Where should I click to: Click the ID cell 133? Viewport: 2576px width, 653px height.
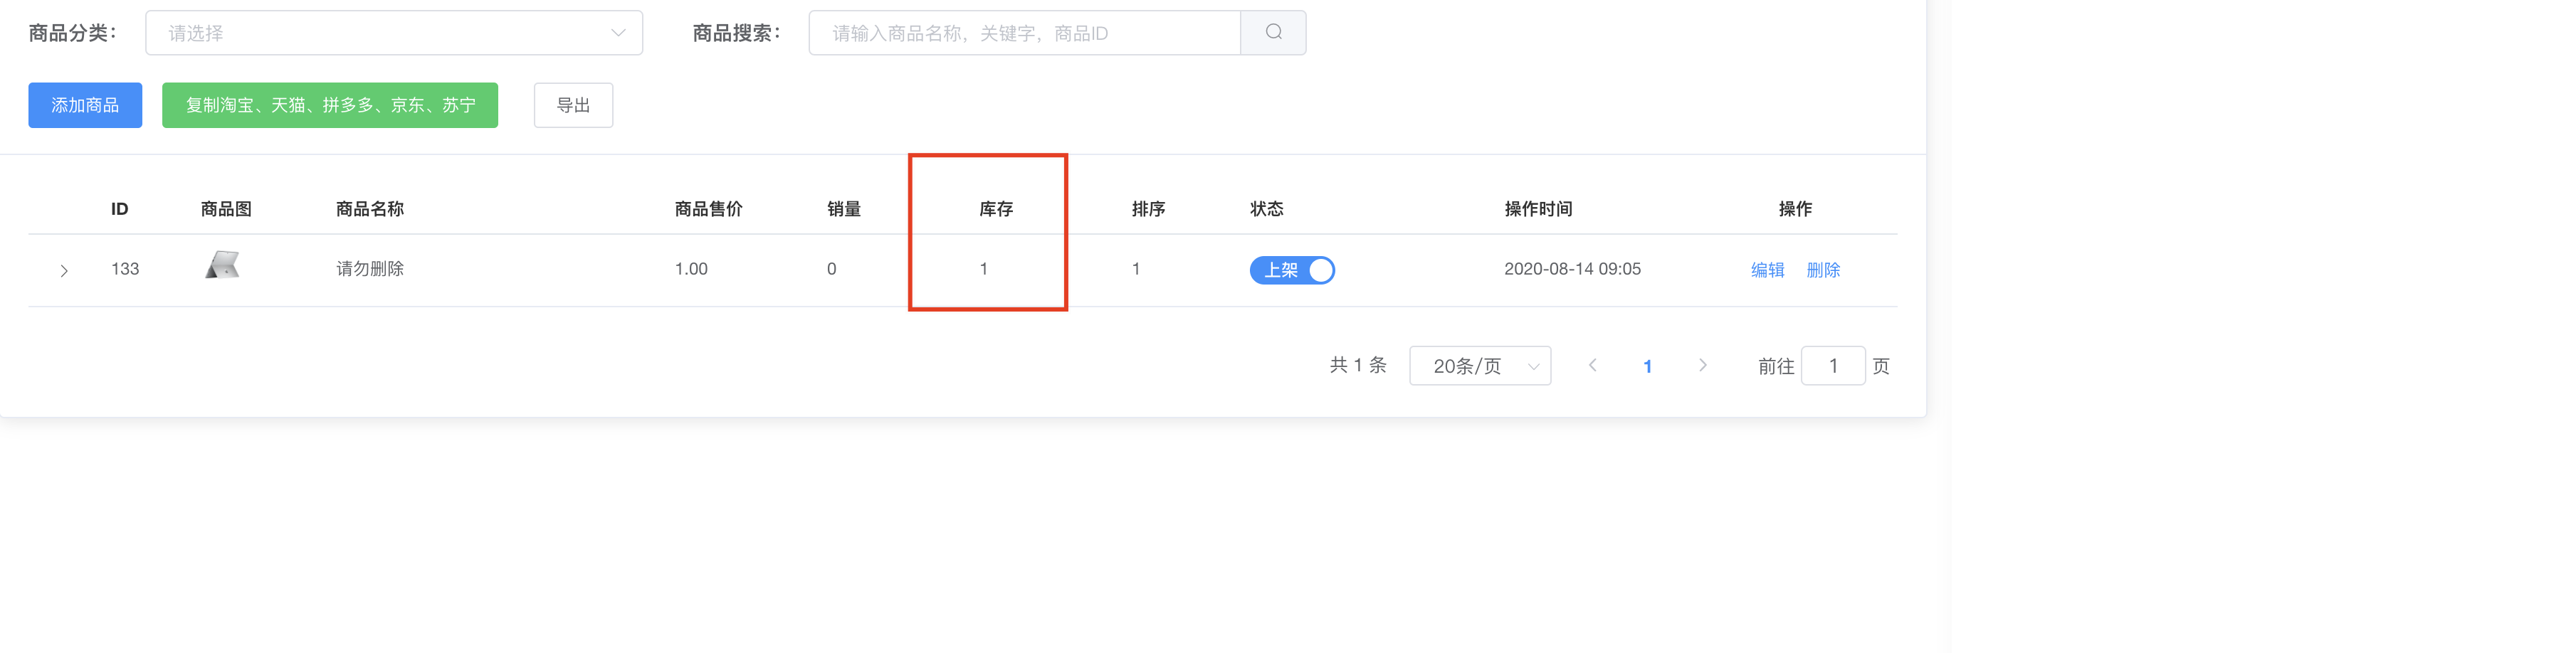pos(125,269)
